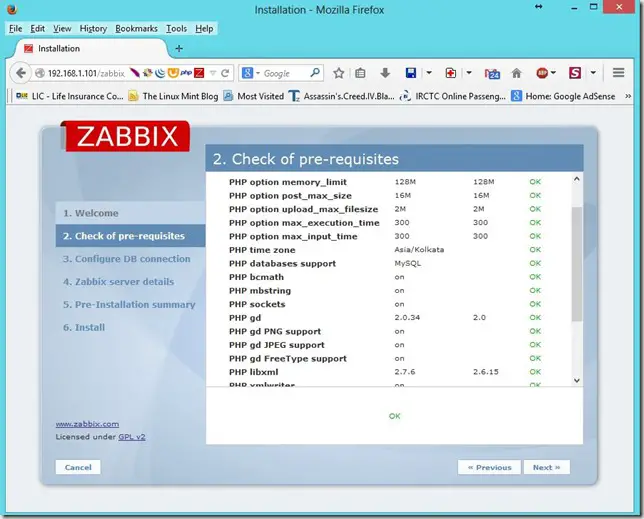644x519 pixels.
Task: Click 'PHP gd FreeType support' row label
Action: click(x=288, y=358)
